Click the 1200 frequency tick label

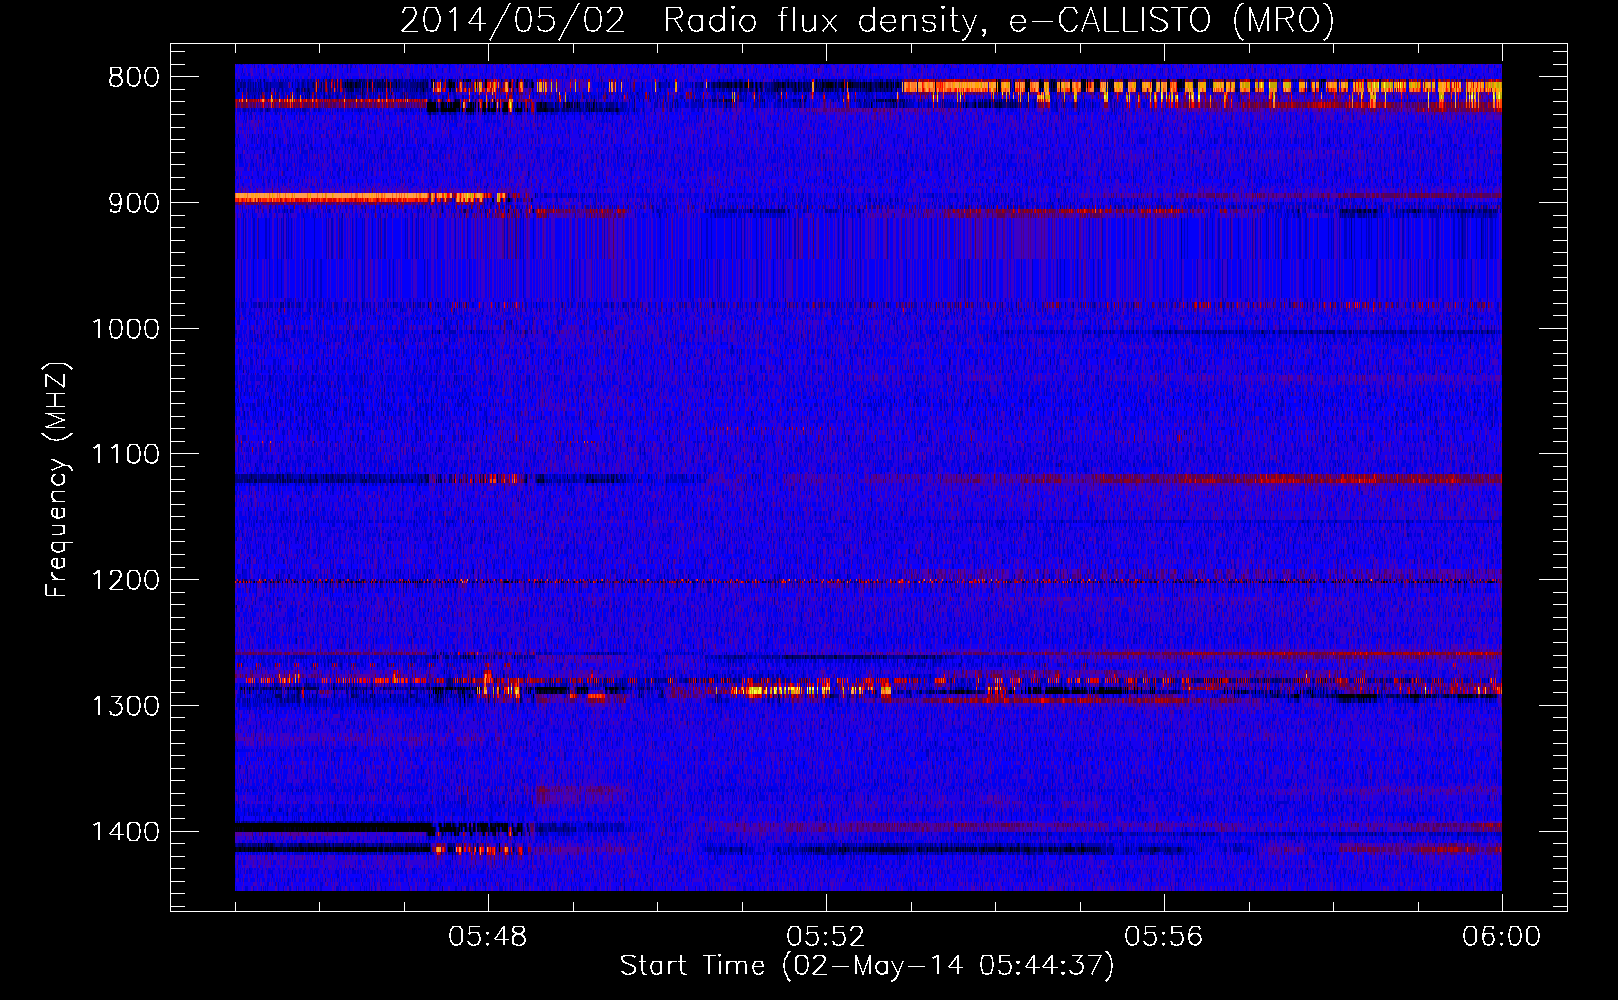[x=125, y=581]
